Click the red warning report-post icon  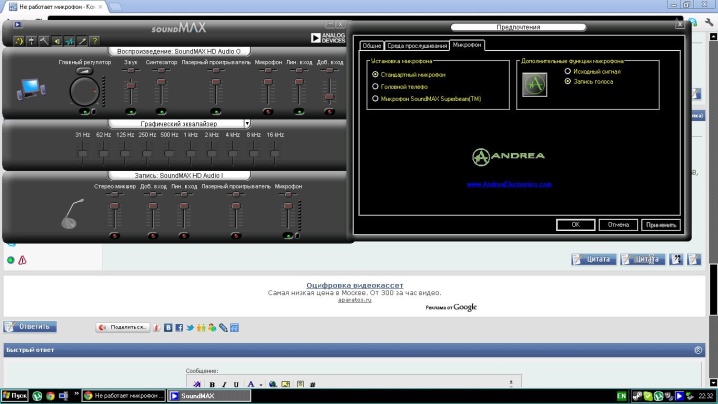tap(22, 260)
